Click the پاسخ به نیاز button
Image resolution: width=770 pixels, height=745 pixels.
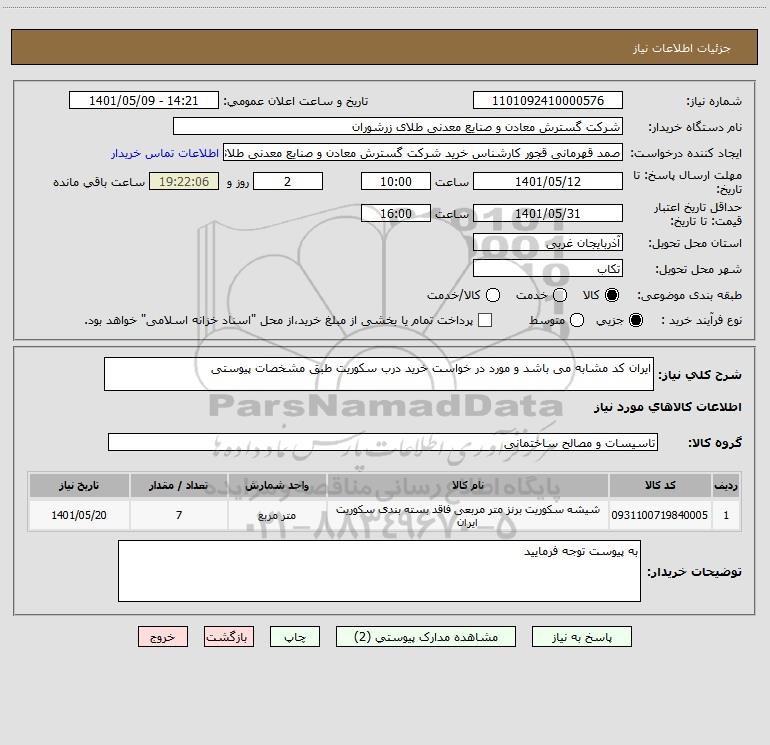tap(581, 636)
